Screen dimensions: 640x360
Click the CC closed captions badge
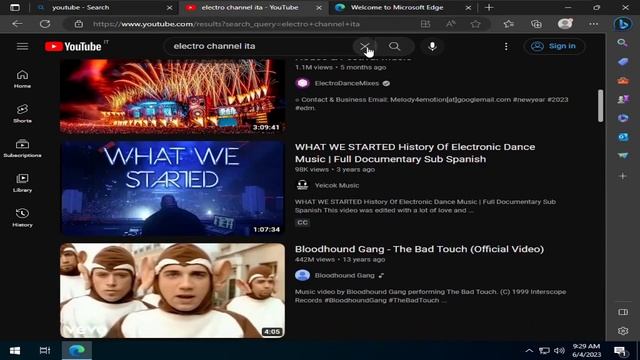[x=302, y=222]
